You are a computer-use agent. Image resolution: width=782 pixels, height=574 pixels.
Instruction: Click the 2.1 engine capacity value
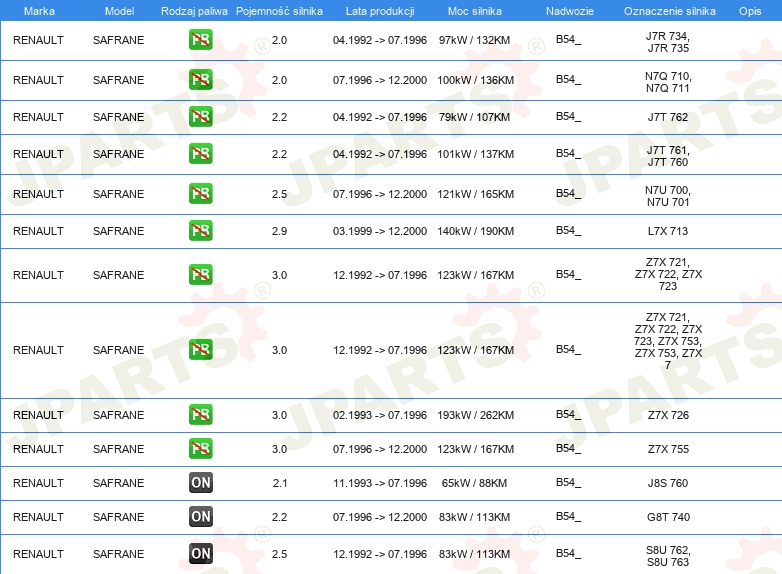280,483
